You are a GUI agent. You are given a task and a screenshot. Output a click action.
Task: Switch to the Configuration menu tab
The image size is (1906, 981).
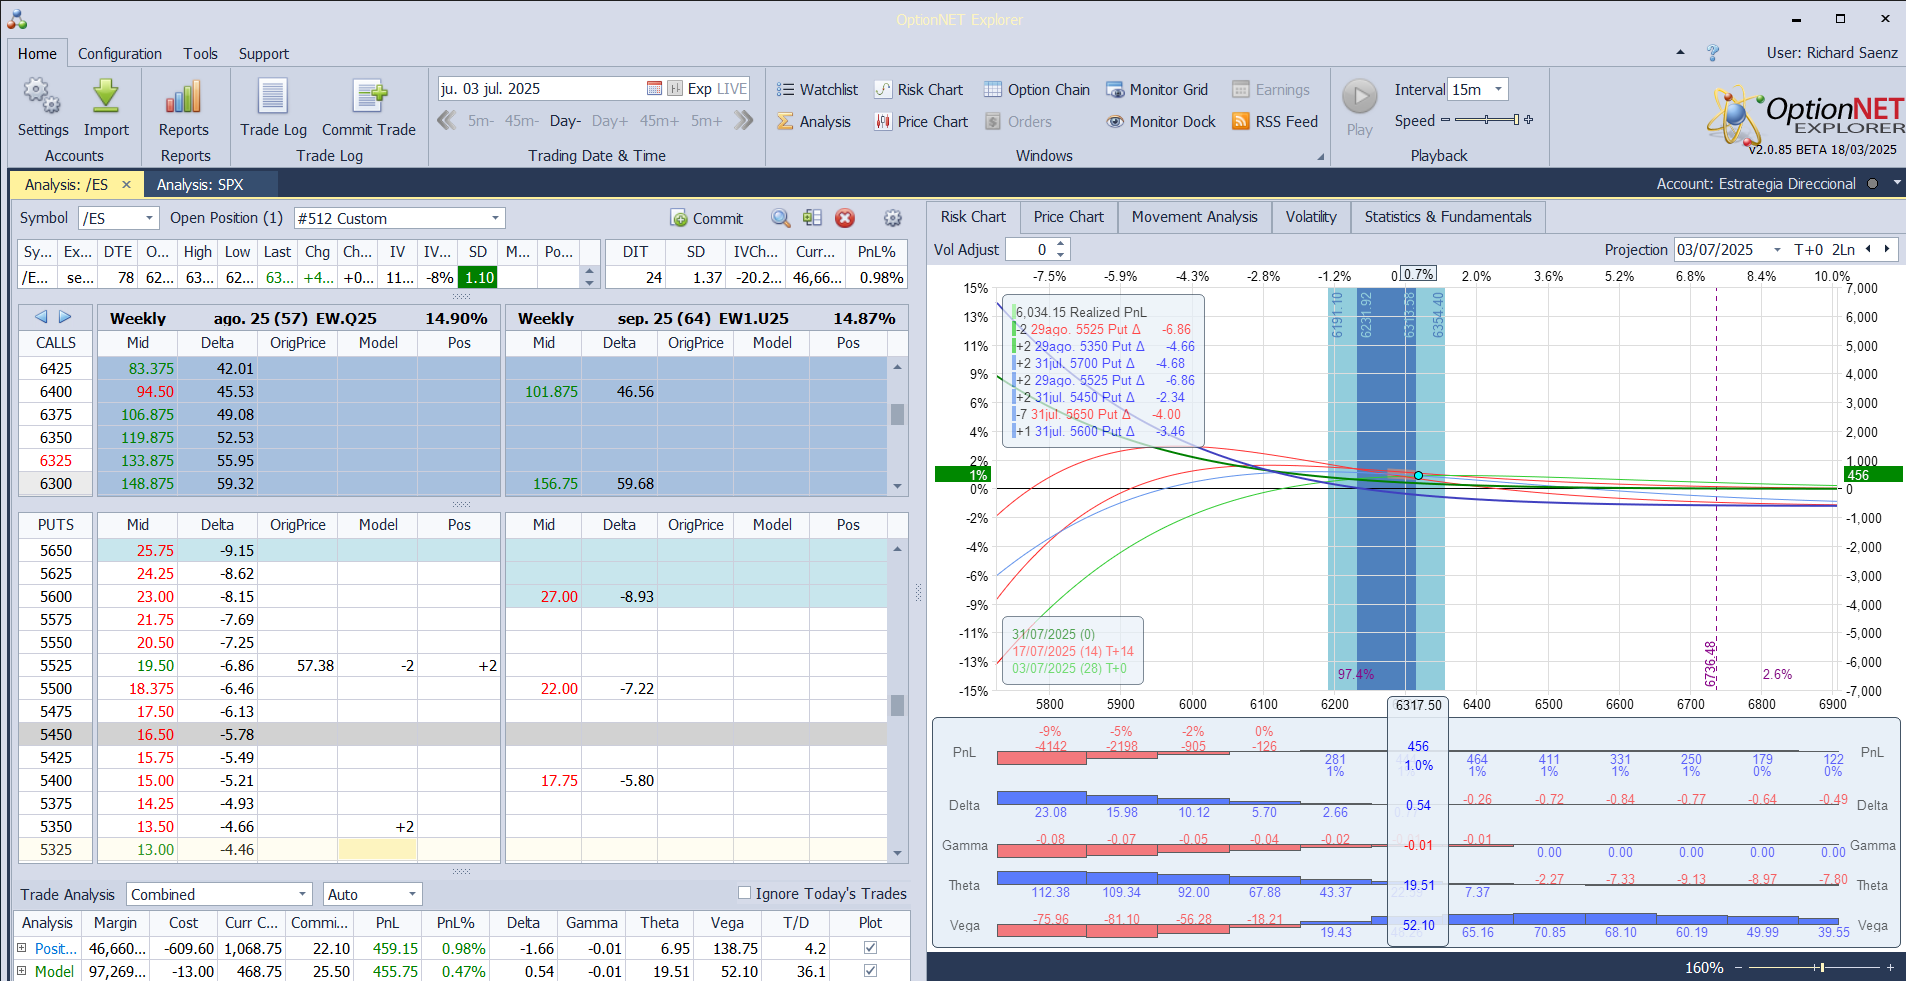(x=120, y=54)
